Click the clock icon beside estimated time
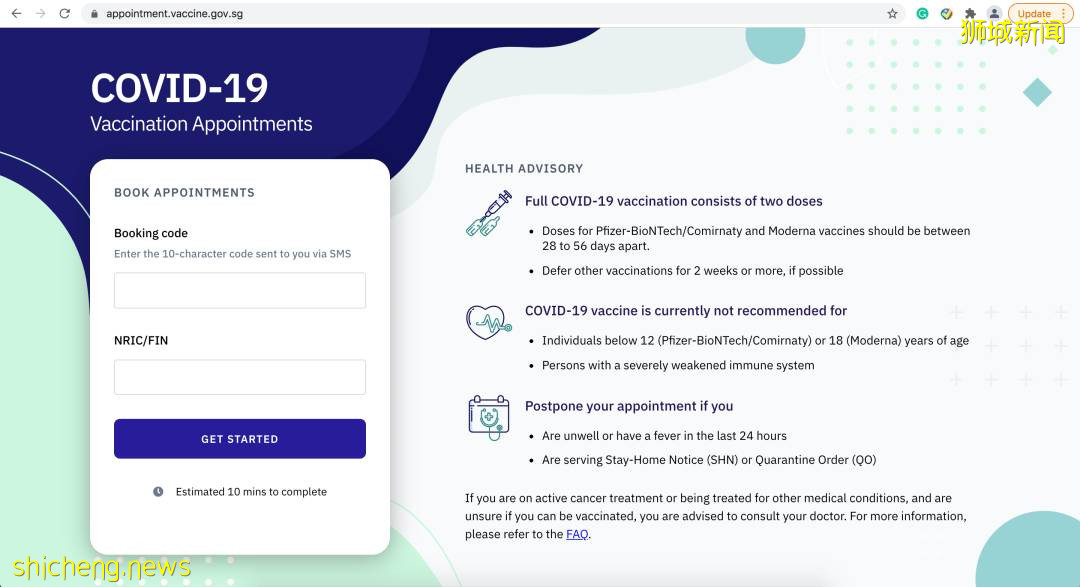 coord(158,492)
